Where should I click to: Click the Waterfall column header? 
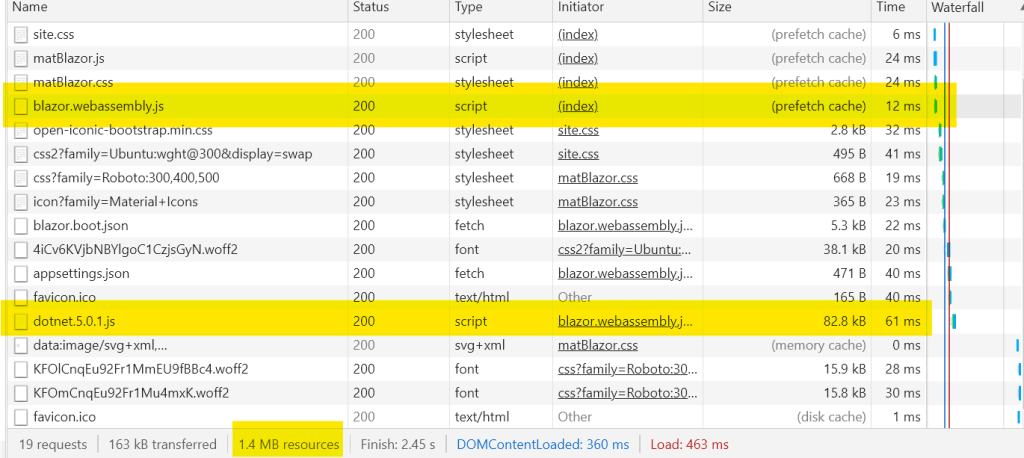tap(958, 8)
